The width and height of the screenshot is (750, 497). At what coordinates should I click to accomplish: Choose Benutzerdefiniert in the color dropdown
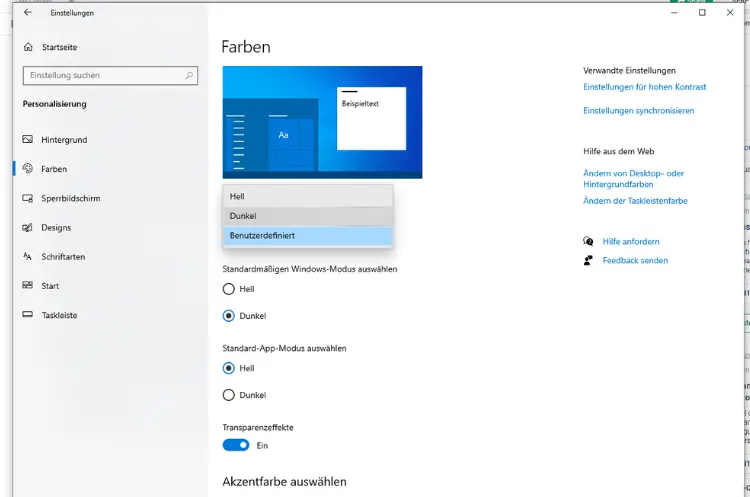click(308, 235)
